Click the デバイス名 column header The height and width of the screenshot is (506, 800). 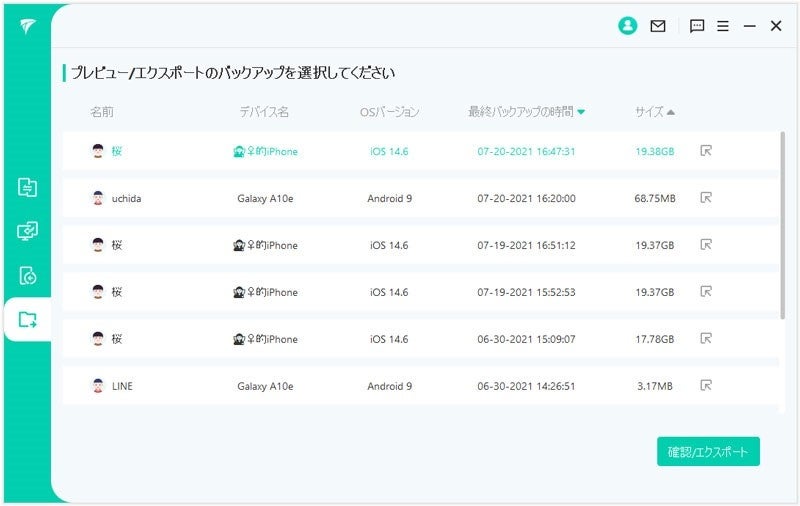[x=264, y=112]
